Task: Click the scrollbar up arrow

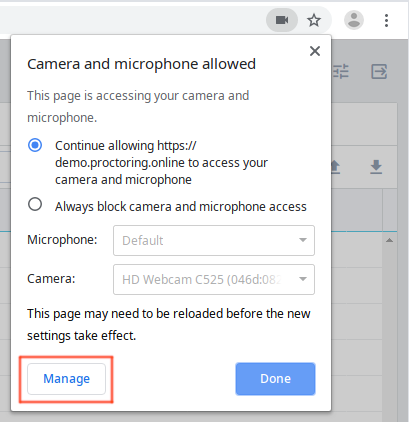Action: click(x=389, y=240)
